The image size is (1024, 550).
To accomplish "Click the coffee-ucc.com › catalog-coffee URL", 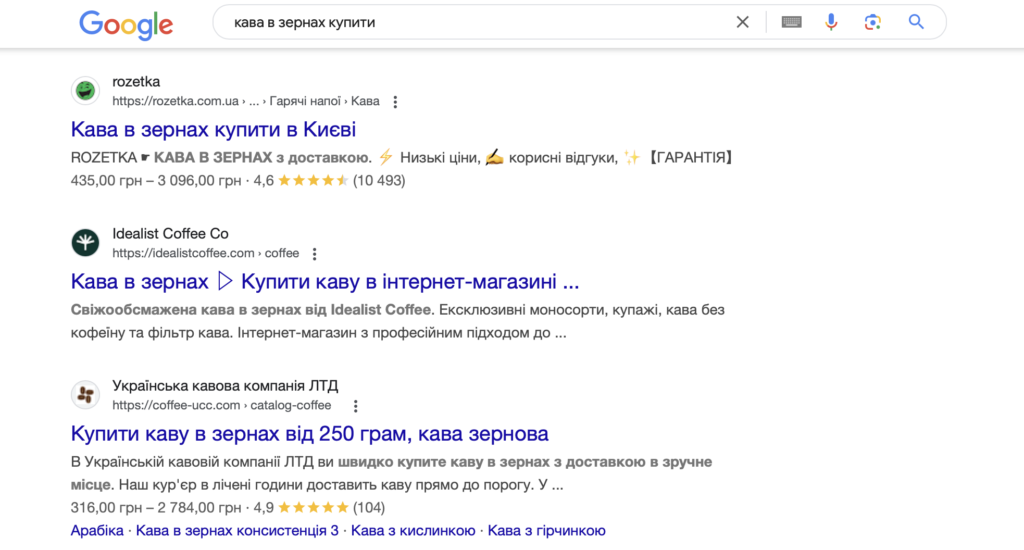I will [221, 406].
